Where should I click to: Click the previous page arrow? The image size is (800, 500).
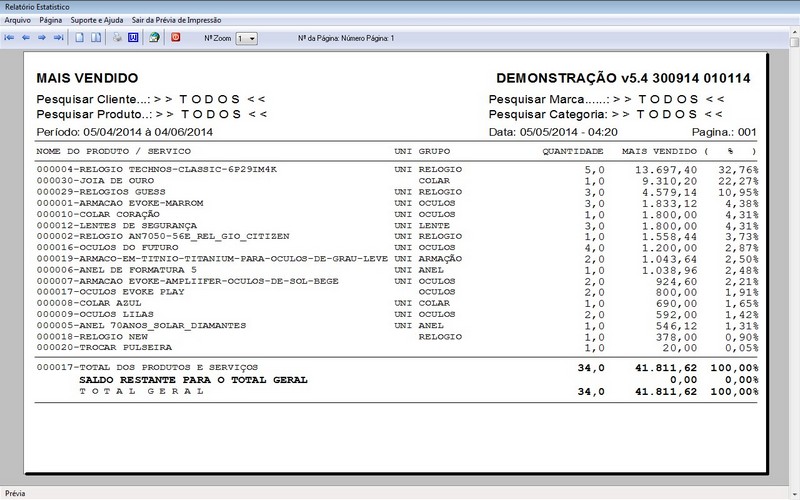pyautogui.click(x=25, y=38)
